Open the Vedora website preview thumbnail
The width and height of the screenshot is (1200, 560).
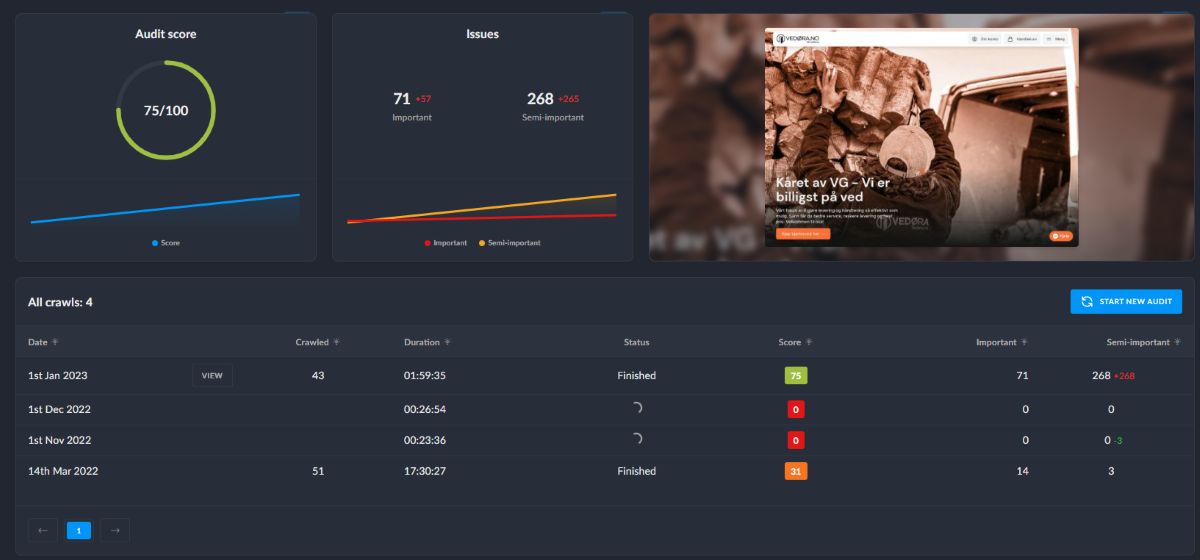[x=921, y=137]
